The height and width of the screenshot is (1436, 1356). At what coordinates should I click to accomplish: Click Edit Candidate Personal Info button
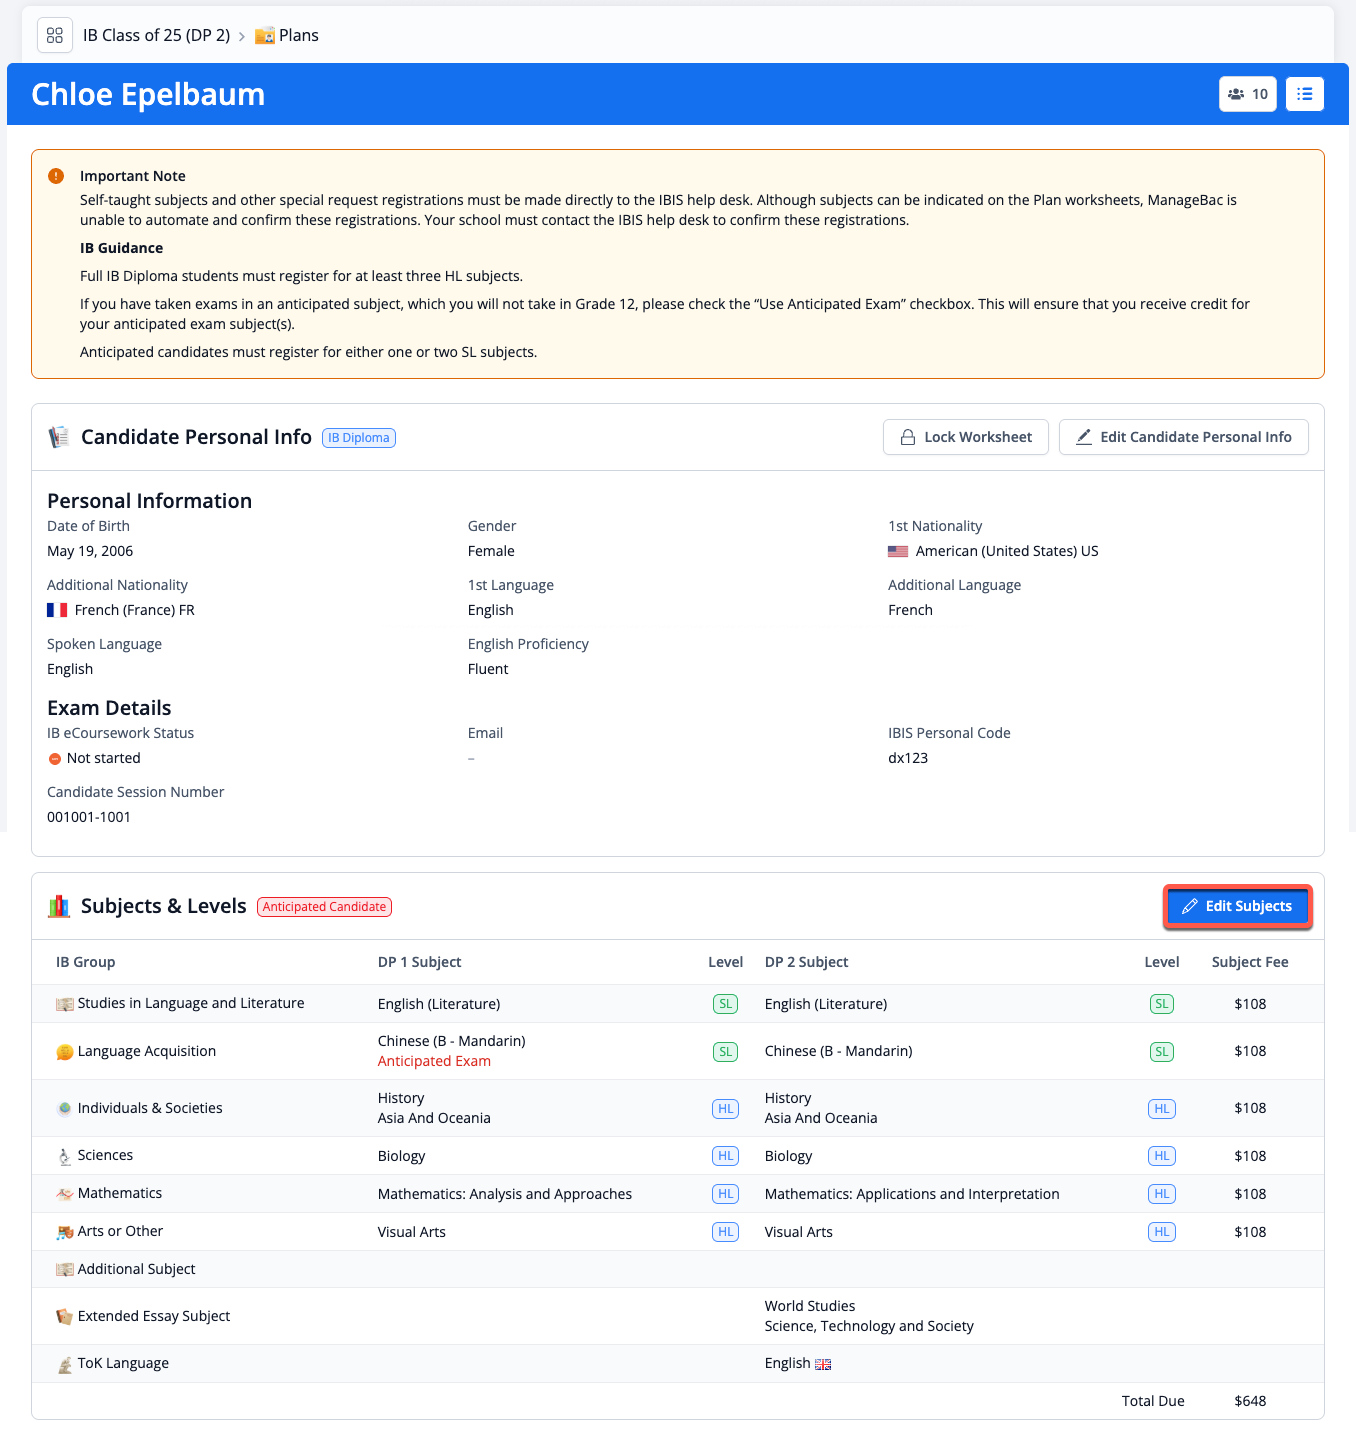1183,437
